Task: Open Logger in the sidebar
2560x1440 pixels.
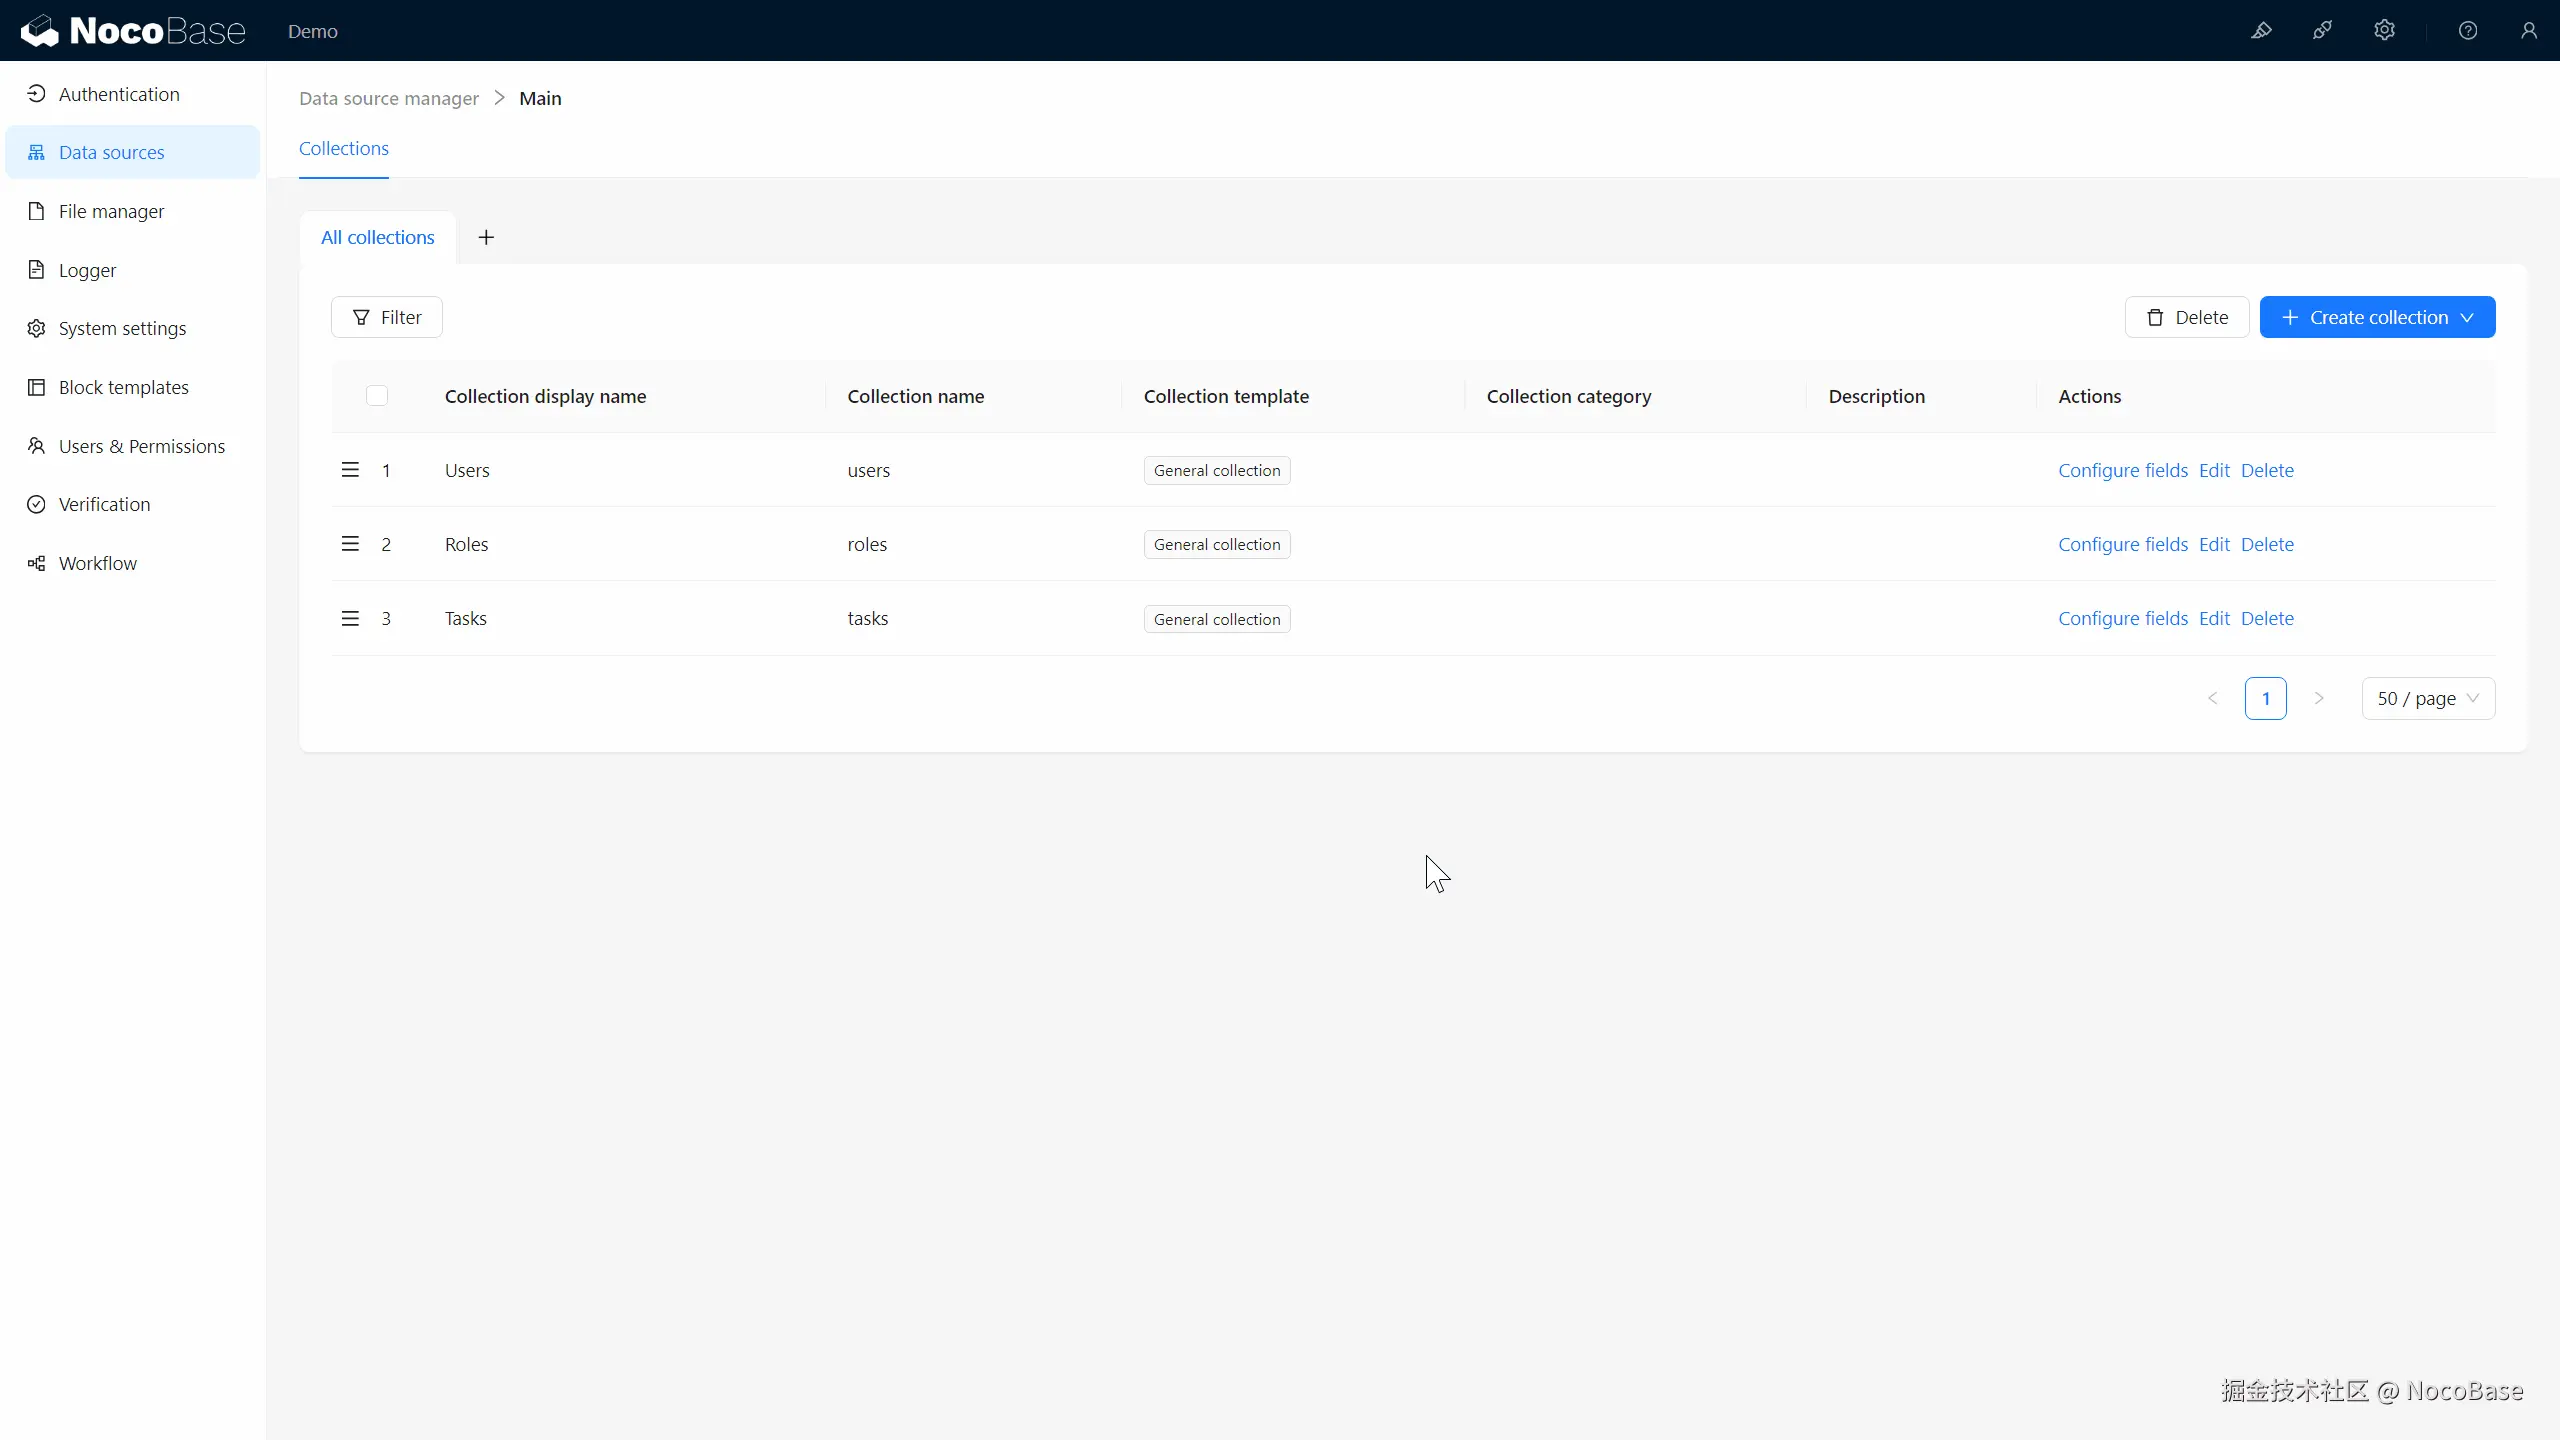Action: tap(132, 270)
